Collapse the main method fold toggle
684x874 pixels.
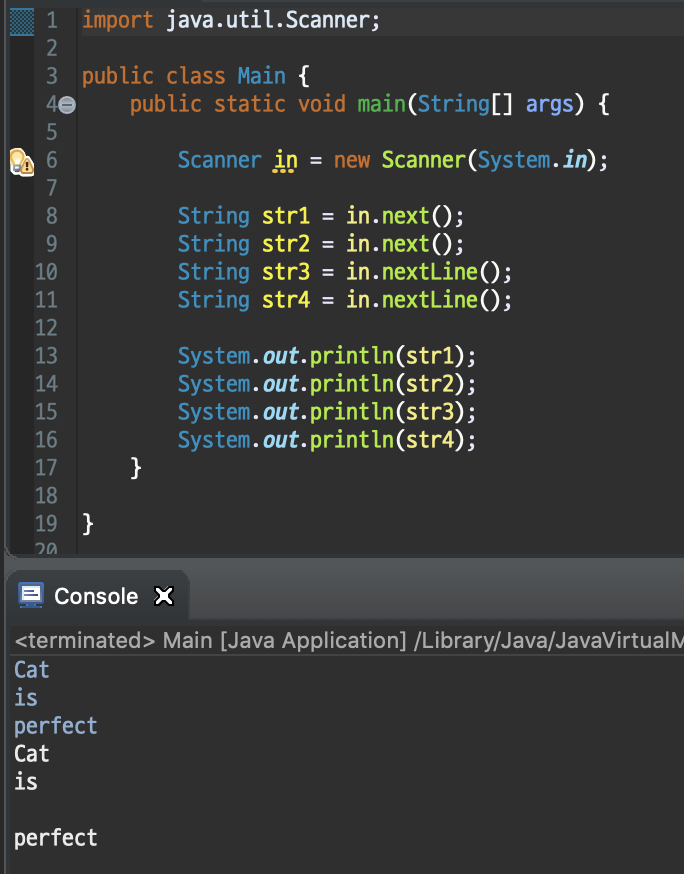click(67, 105)
